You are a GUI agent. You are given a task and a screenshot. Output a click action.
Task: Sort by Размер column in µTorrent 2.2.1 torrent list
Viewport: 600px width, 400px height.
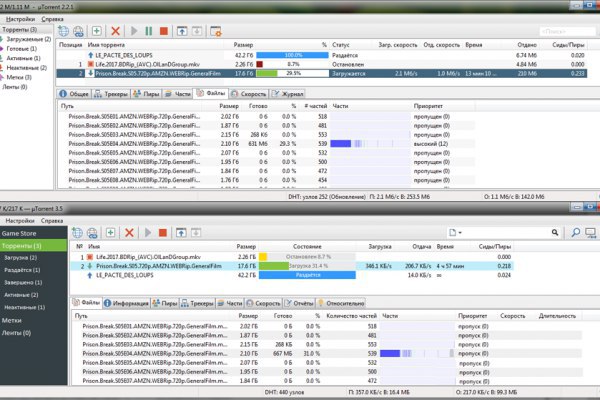coord(243,45)
